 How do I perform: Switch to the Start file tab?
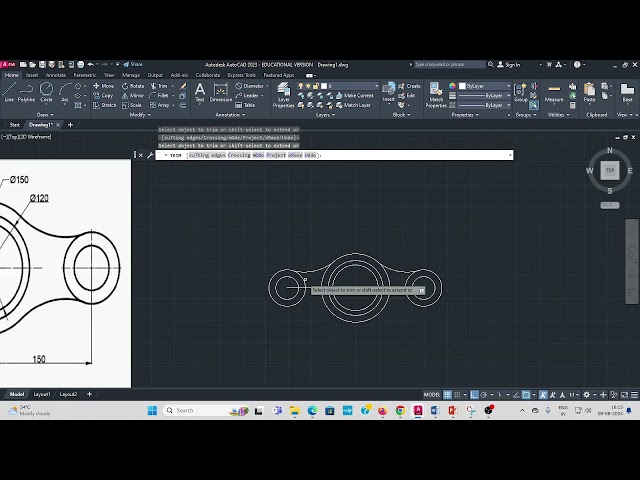(x=15, y=125)
